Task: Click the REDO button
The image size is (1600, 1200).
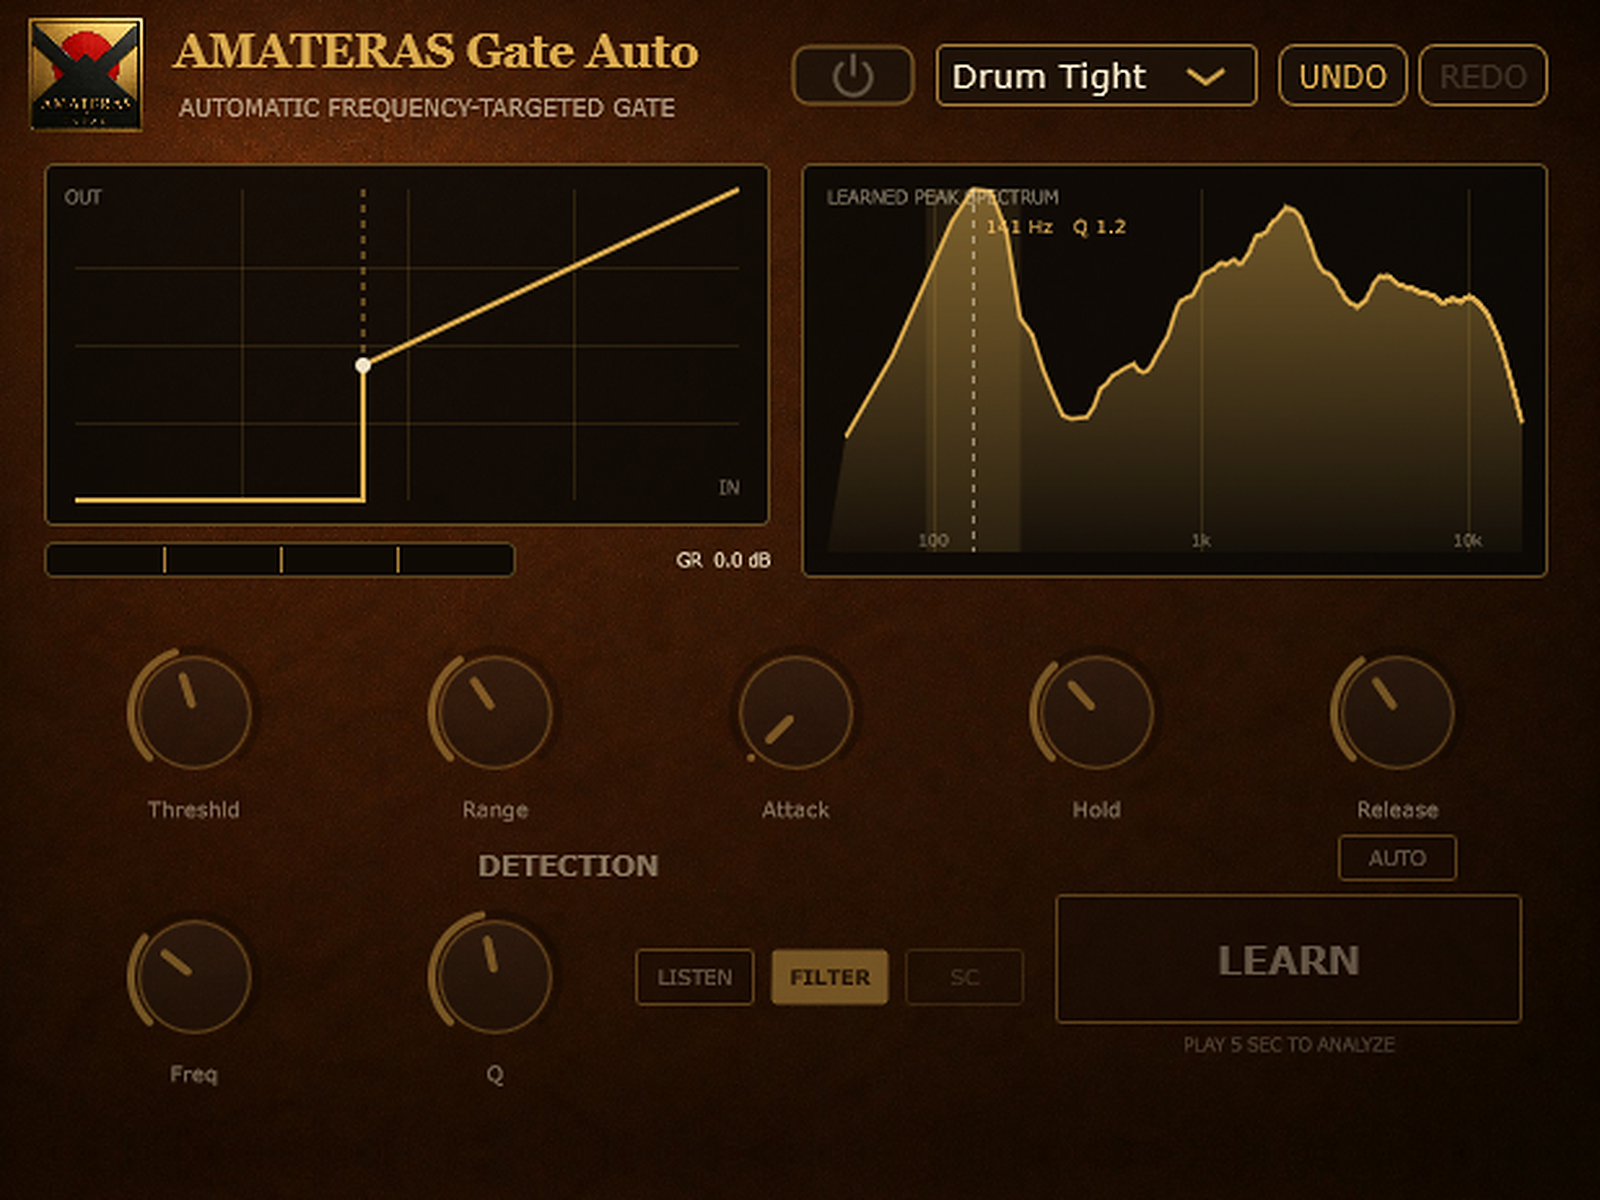Action: click(1483, 75)
